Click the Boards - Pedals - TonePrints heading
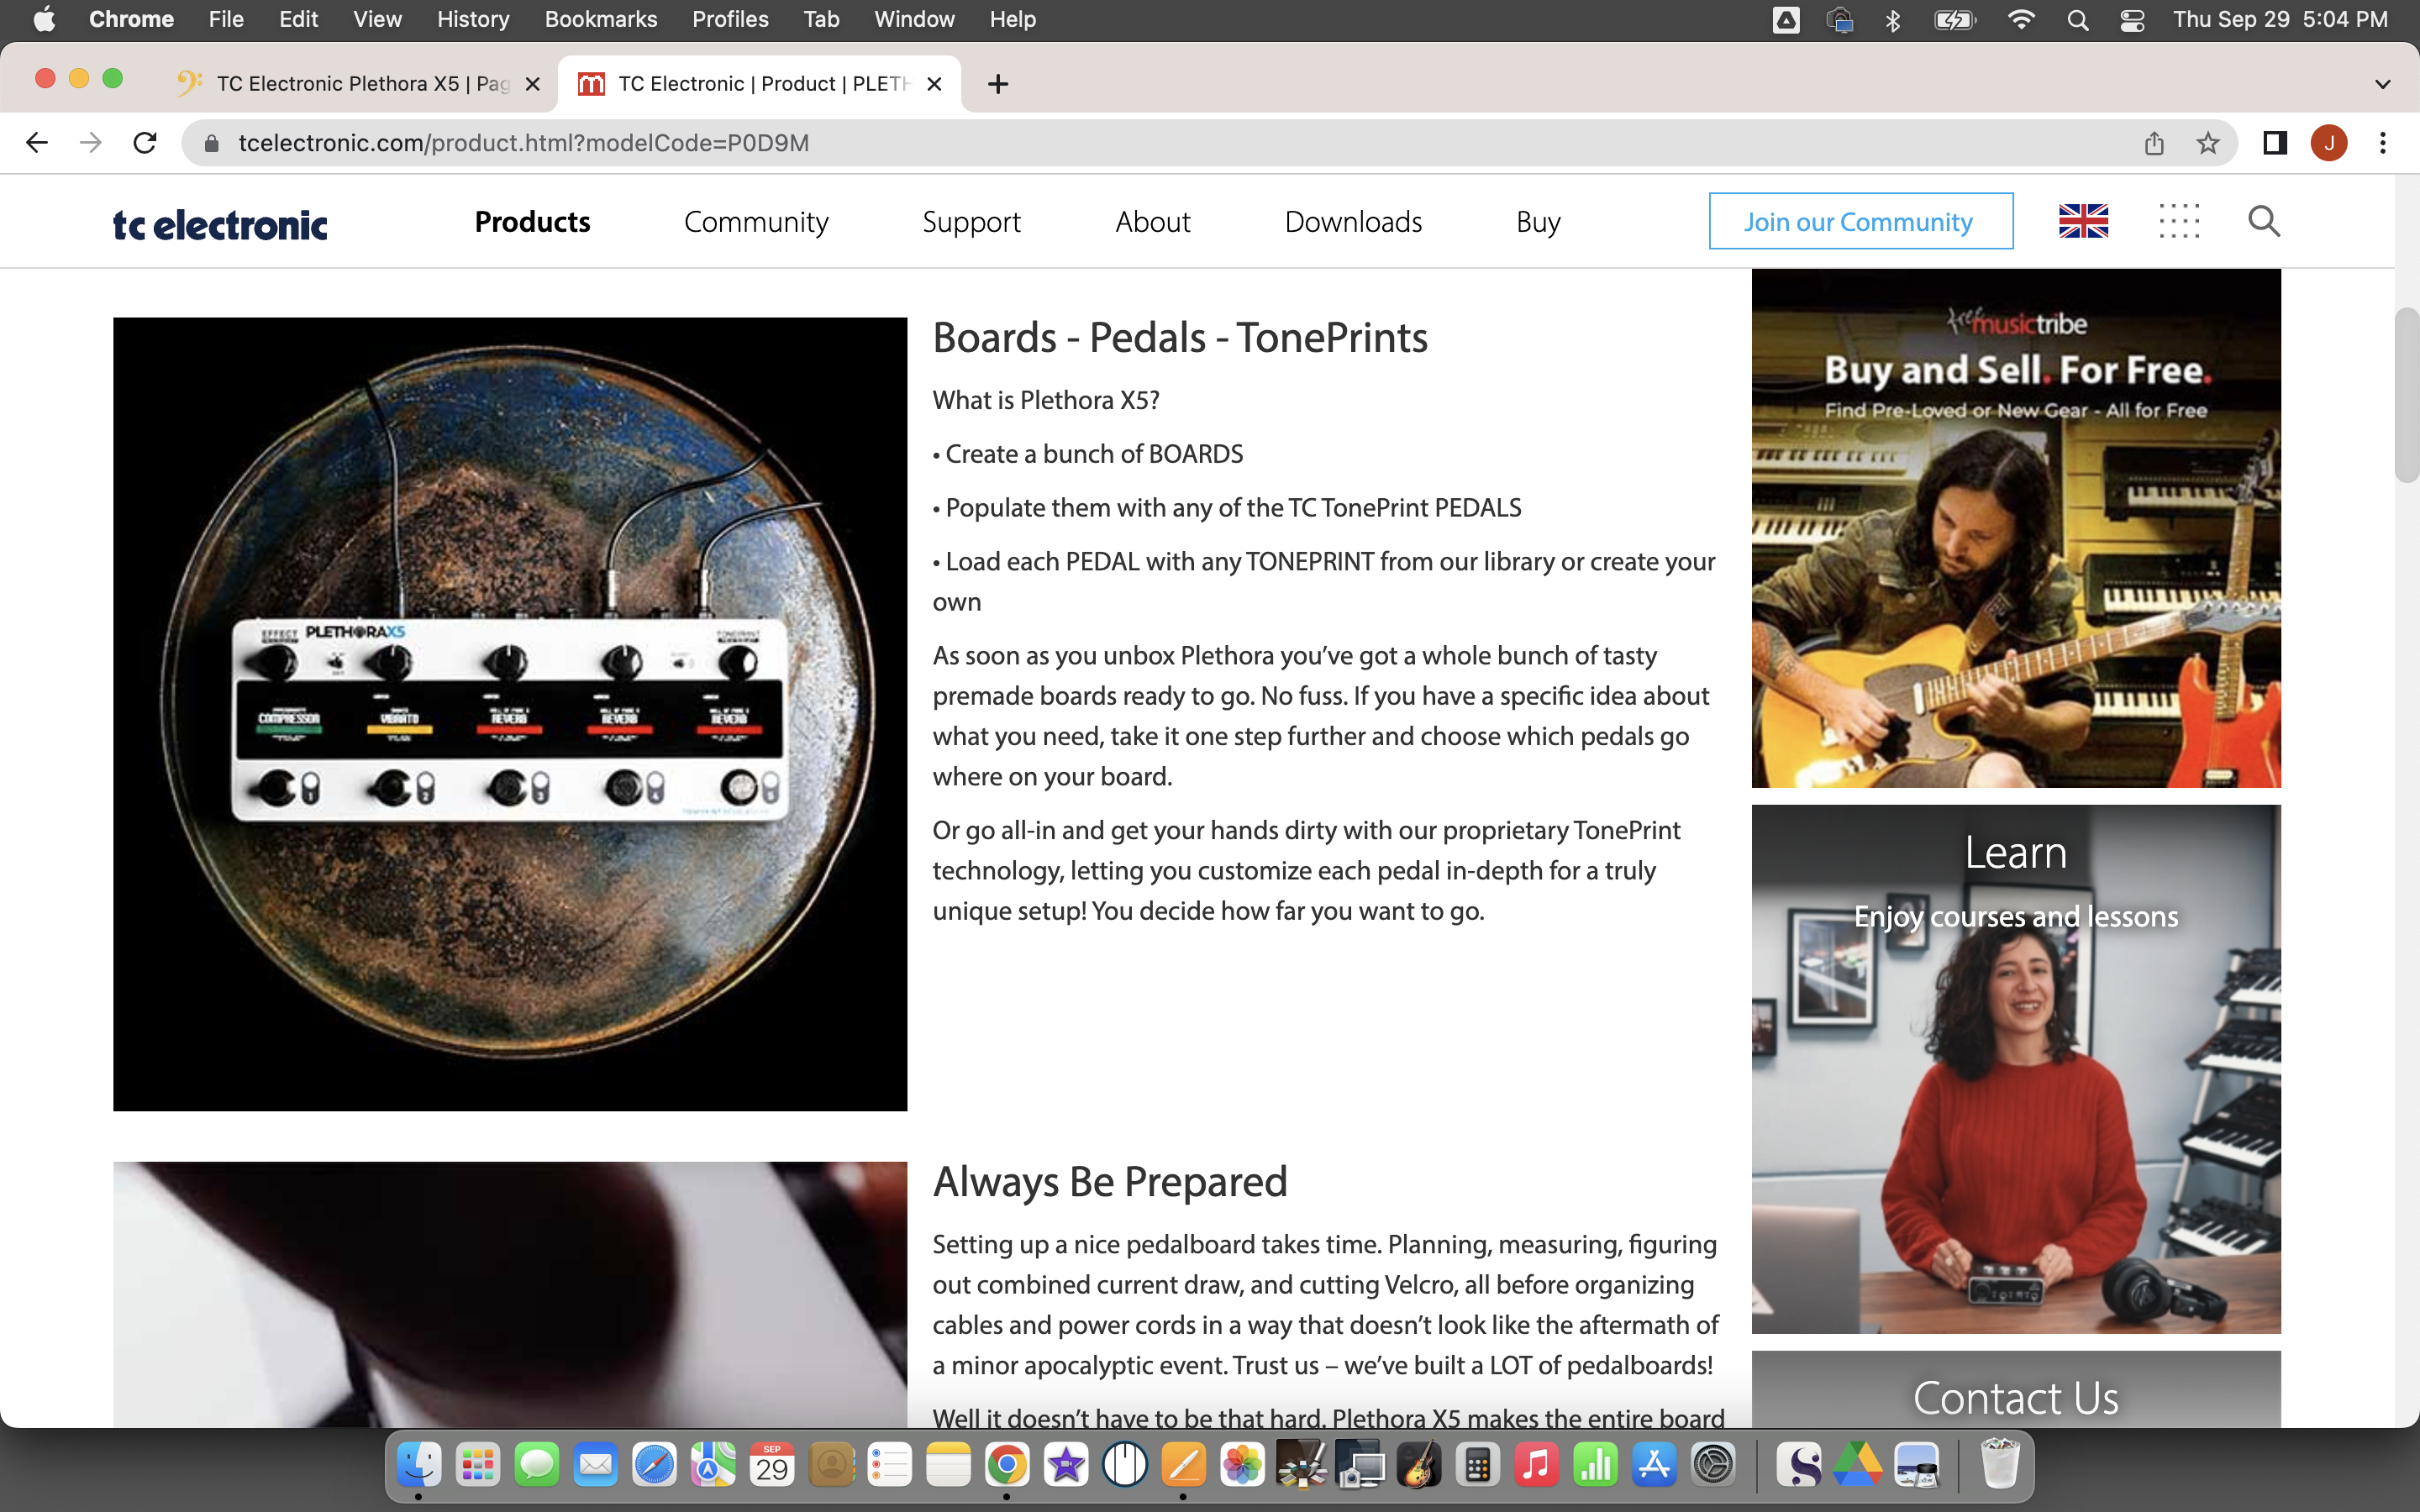 tap(1180, 338)
